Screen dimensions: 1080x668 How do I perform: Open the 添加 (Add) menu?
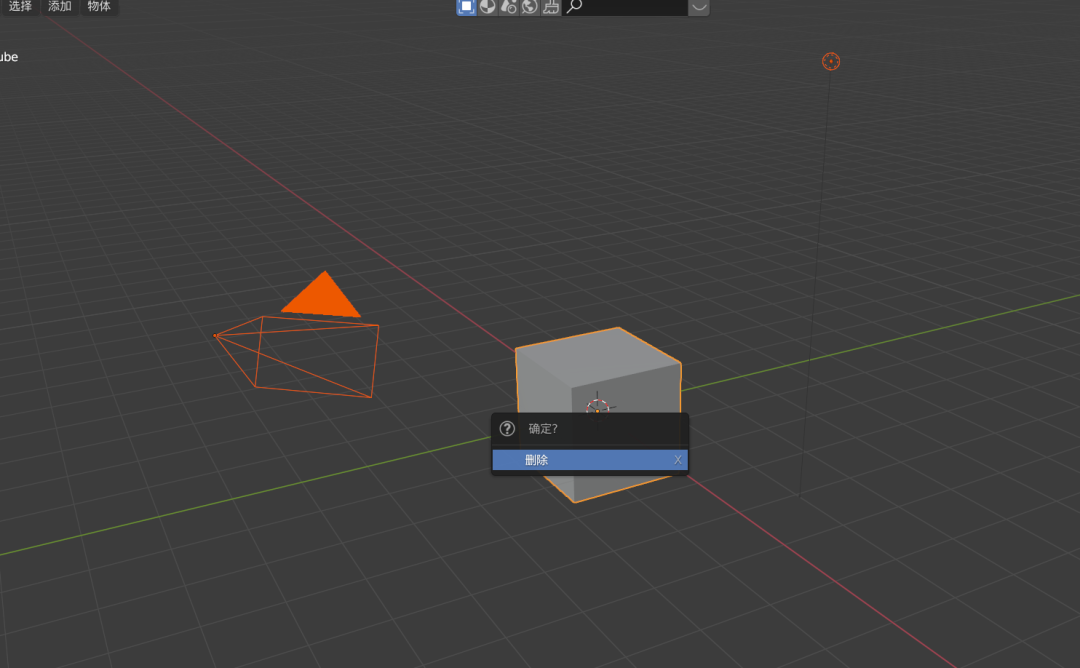pos(60,6)
